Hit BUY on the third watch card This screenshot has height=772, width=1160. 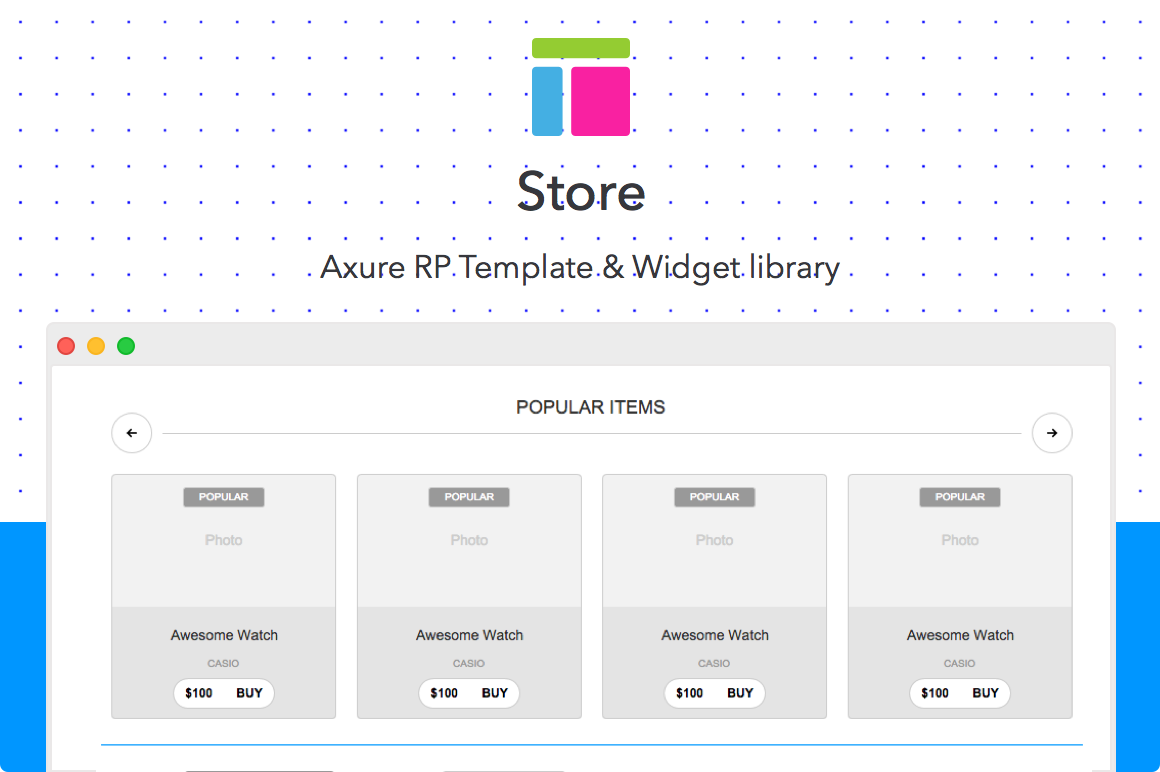[740, 693]
